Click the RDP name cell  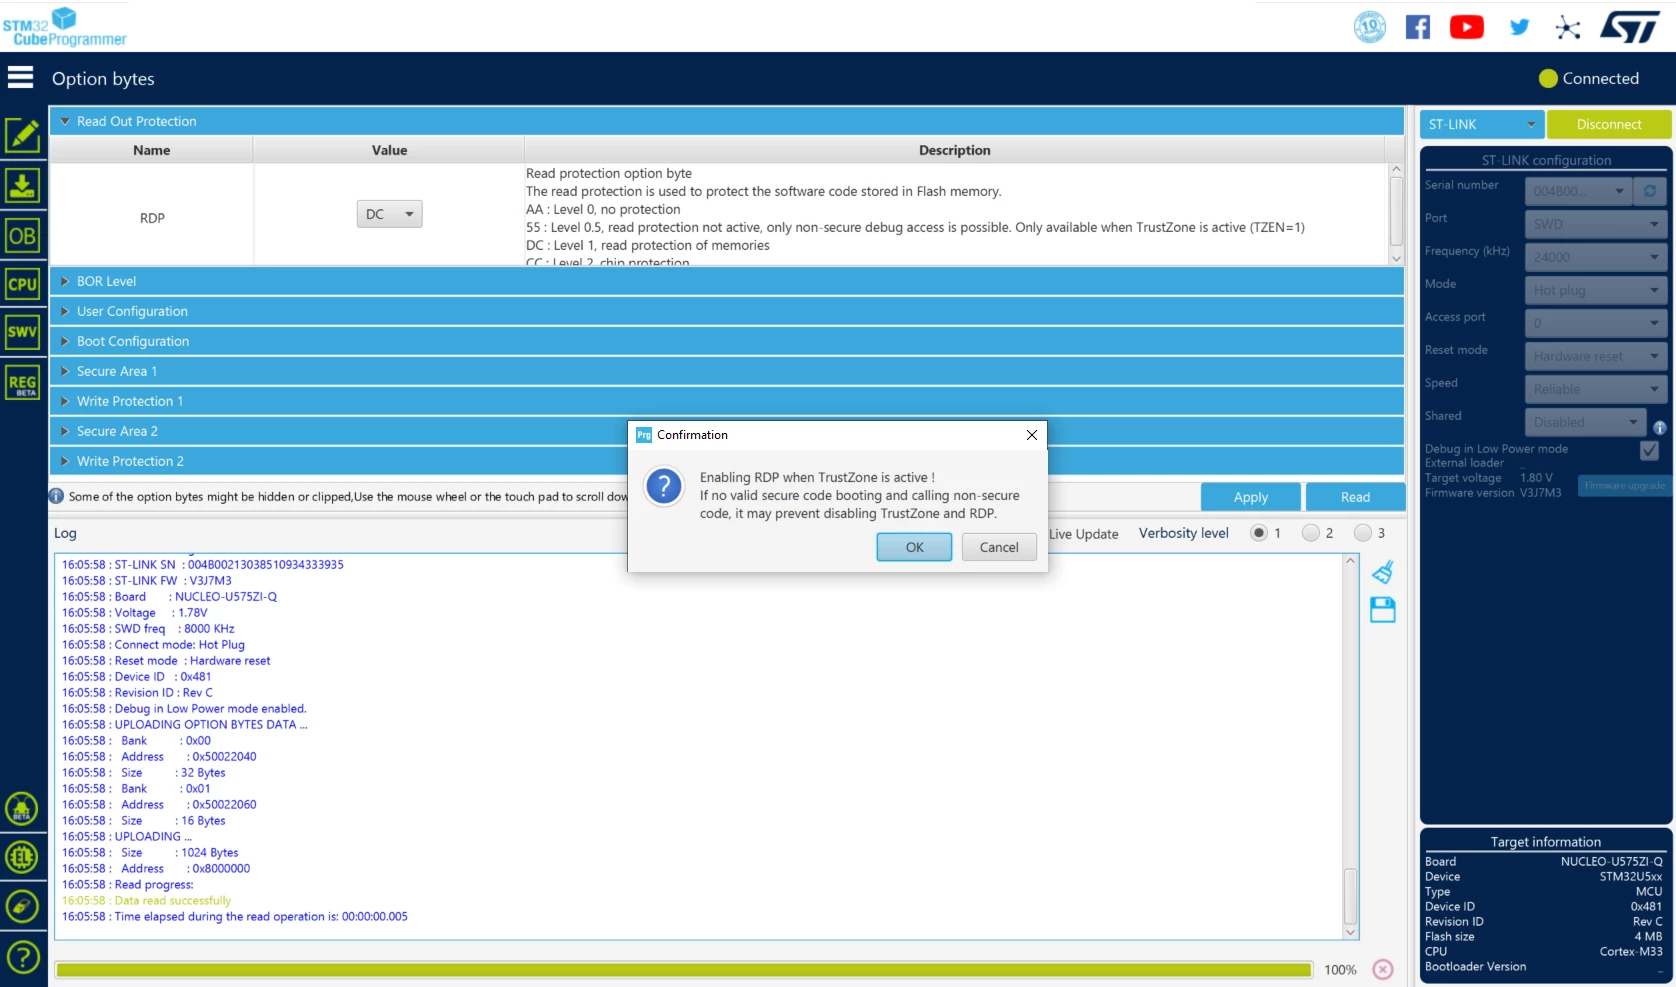coord(152,218)
